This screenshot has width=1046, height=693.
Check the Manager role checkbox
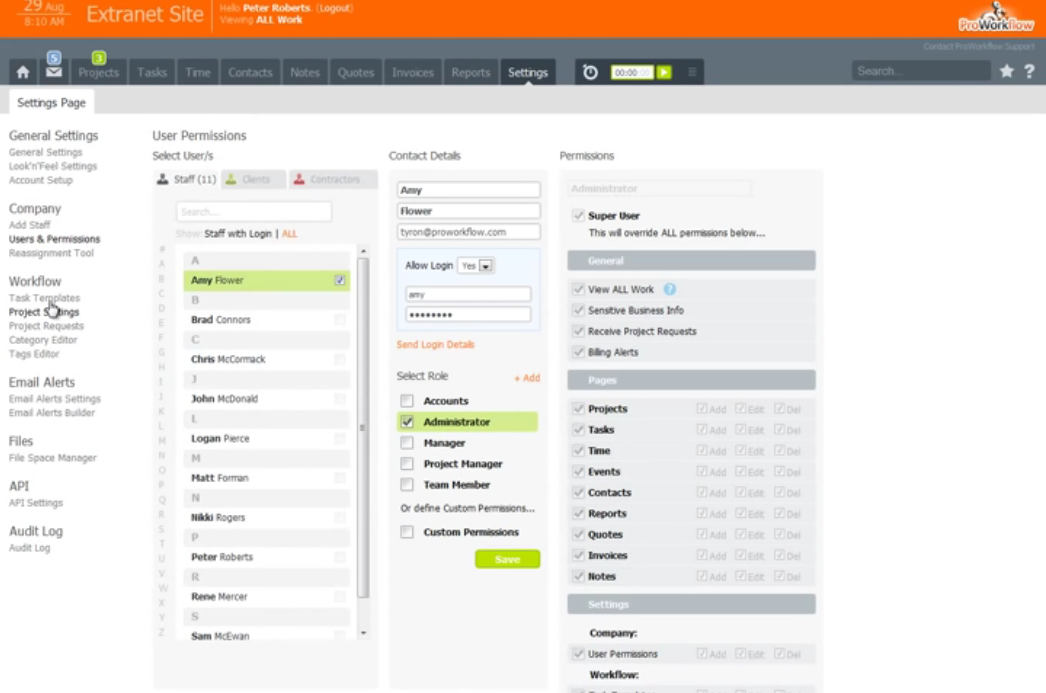click(x=407, y=443)
